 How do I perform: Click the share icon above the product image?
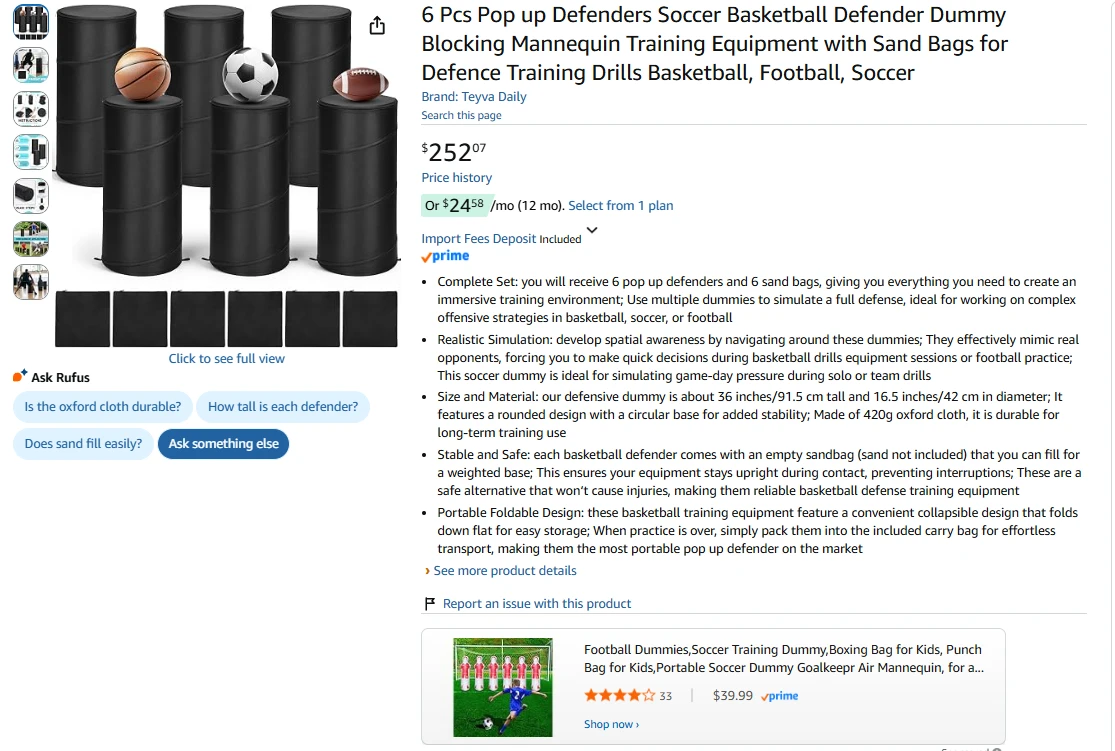coord(377,26)
